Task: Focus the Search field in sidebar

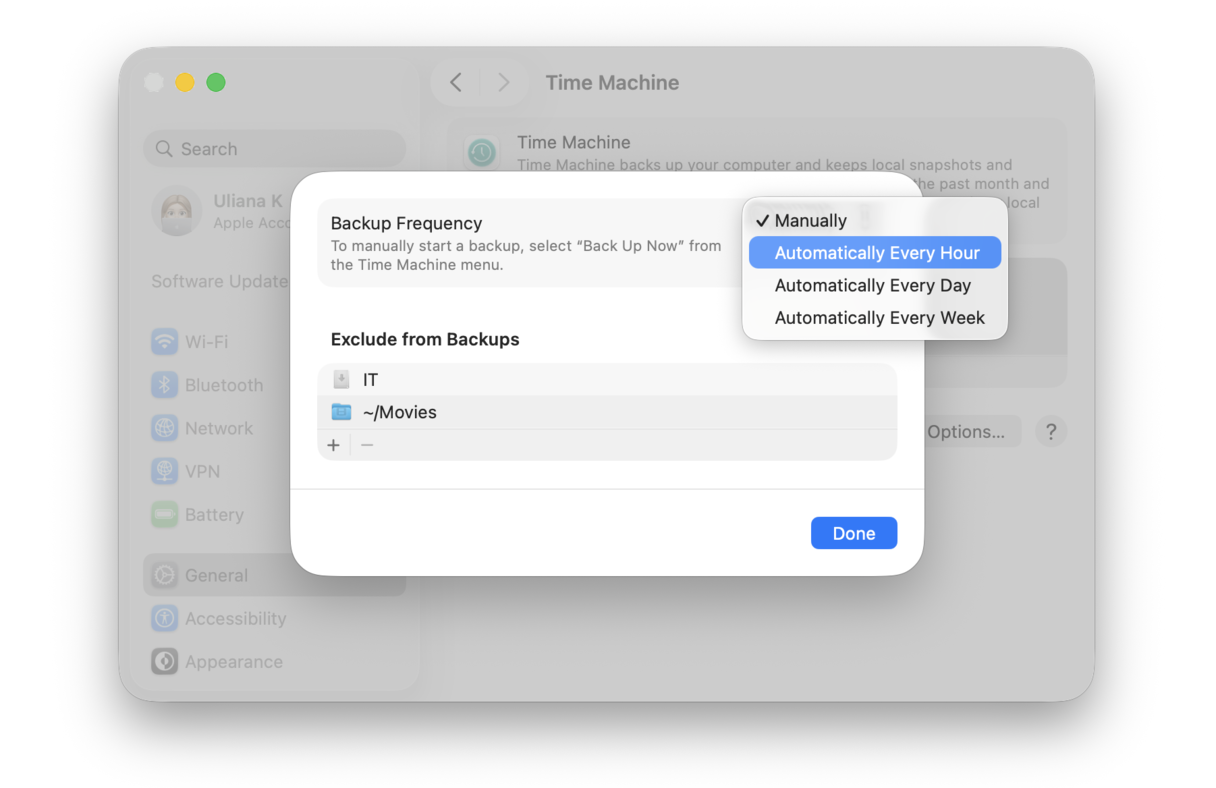Action: click(x=275, y=149)
